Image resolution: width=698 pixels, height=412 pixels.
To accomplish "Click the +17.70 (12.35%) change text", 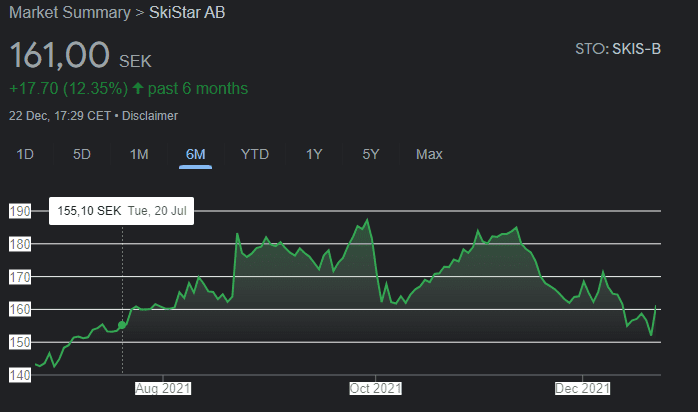I will click(69, 89).
